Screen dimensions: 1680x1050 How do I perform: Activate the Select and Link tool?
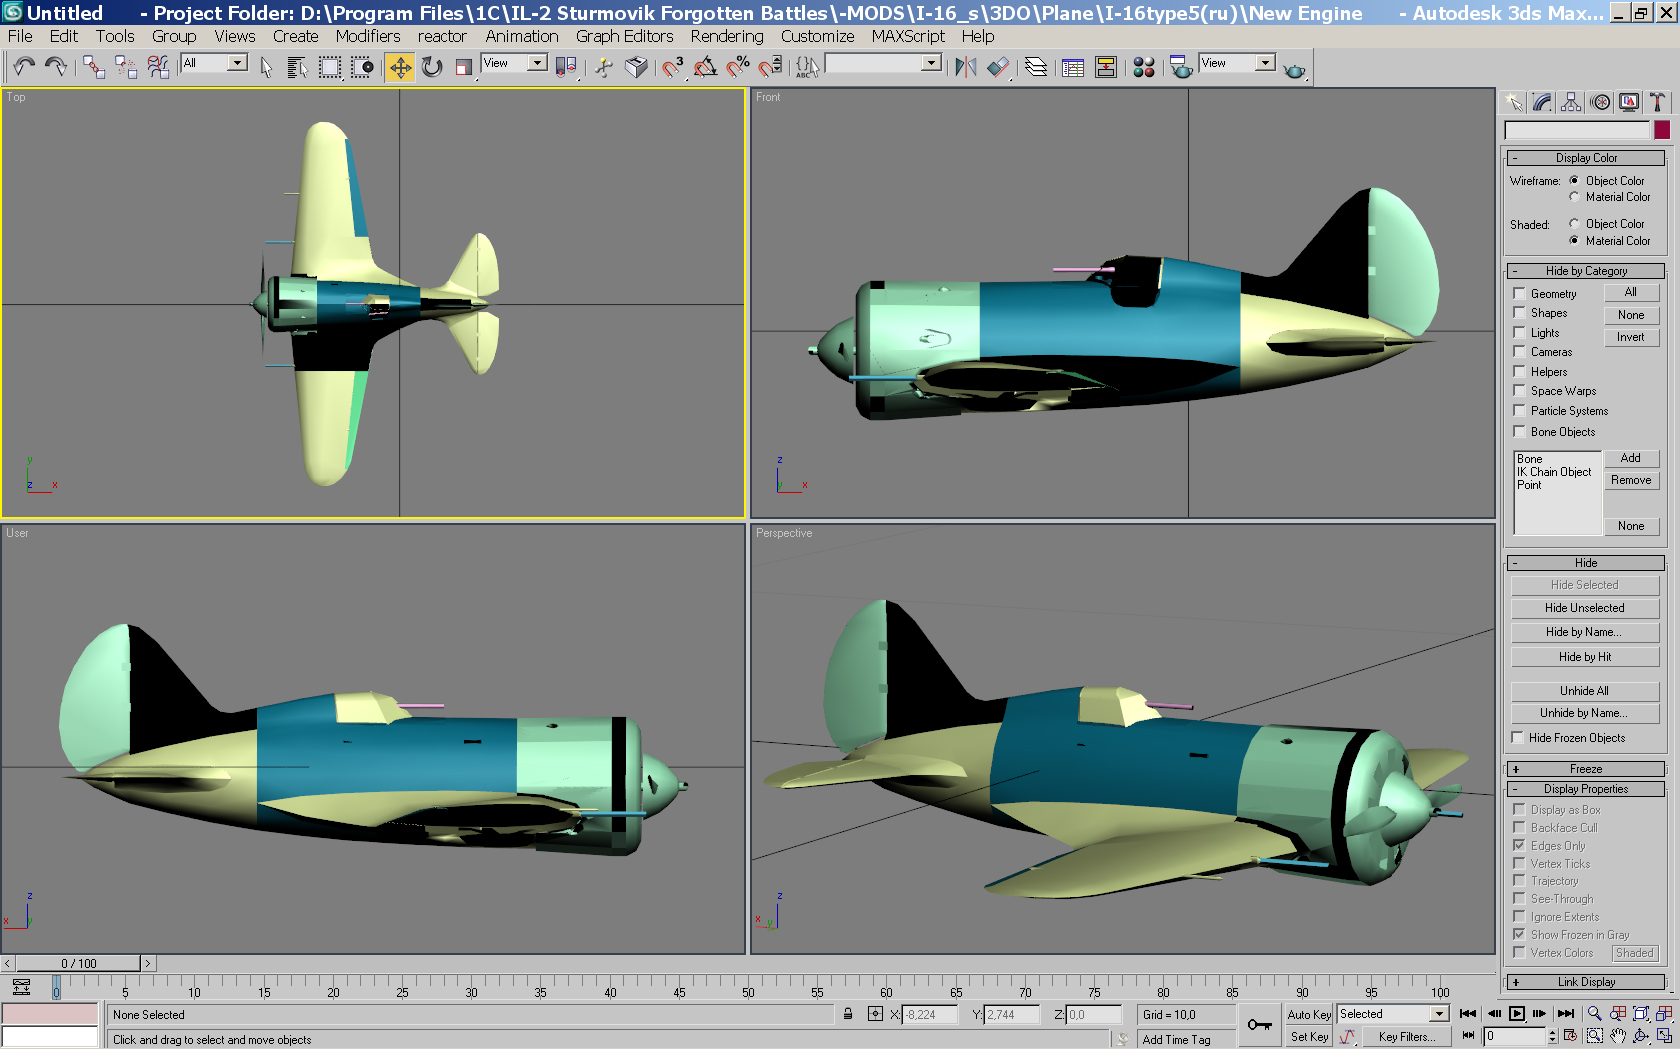pyautogui.click(x=94, y=67)
